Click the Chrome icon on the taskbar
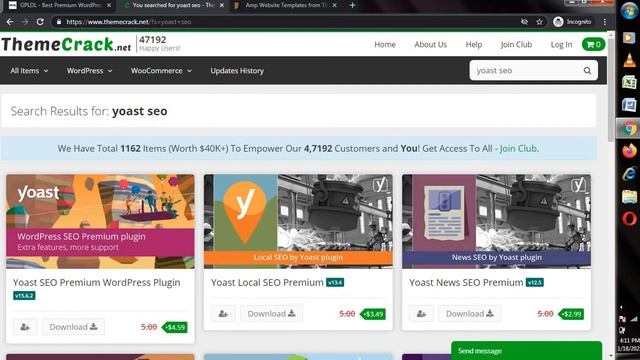The image size is (640, 360). coord(629,128)
